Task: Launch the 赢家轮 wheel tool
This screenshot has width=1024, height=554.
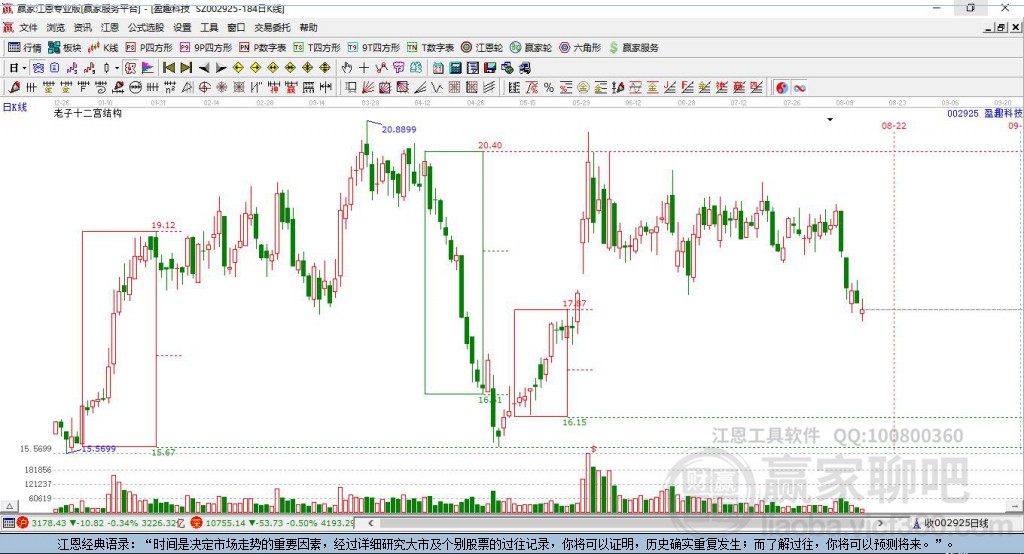Action: coord(531,48)
